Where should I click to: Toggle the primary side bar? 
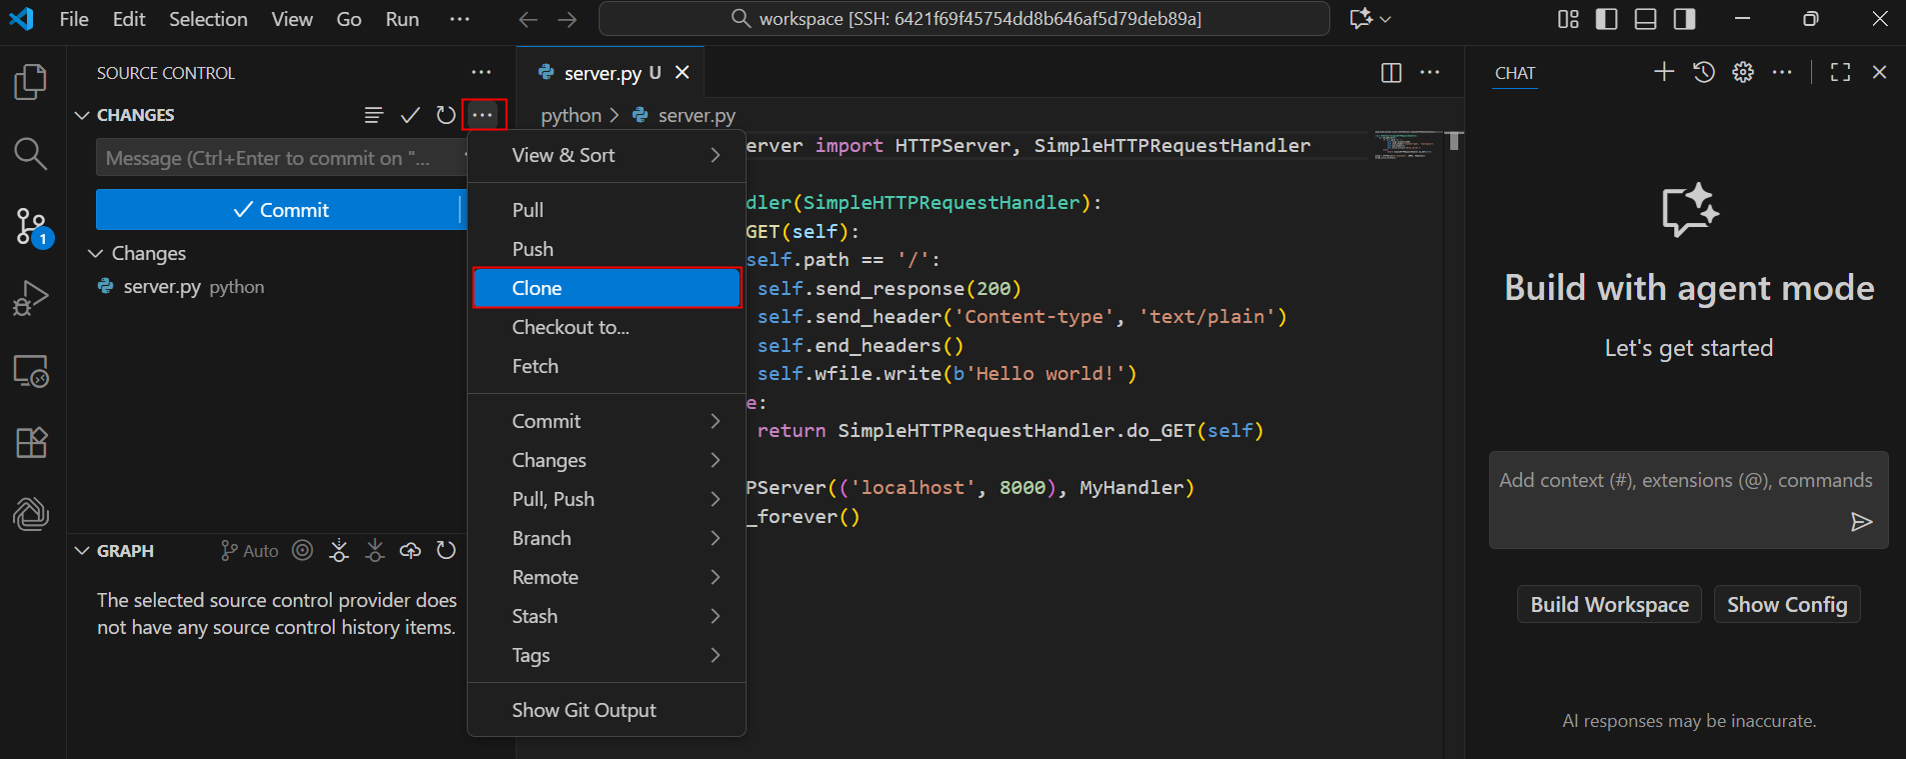click(x=1607, y=19)
